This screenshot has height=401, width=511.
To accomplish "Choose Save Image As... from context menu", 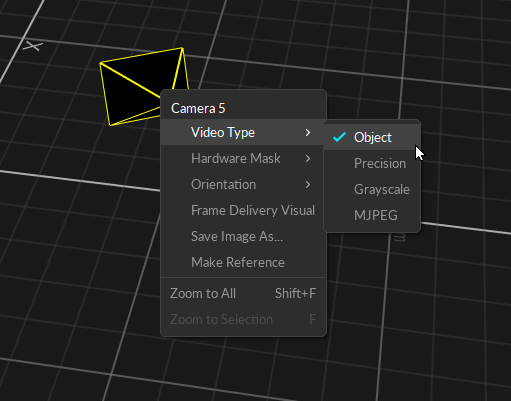I will (x=243, y=236).
